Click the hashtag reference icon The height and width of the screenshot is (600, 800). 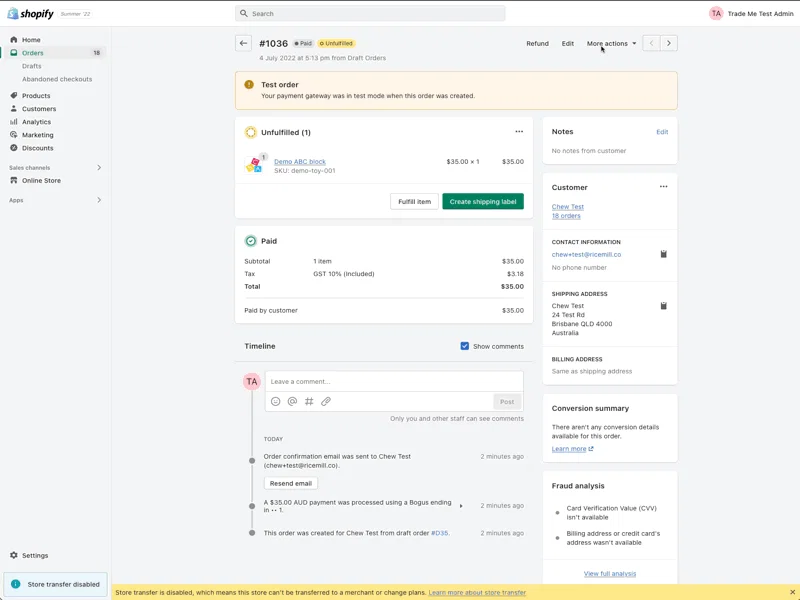[309, 402]
